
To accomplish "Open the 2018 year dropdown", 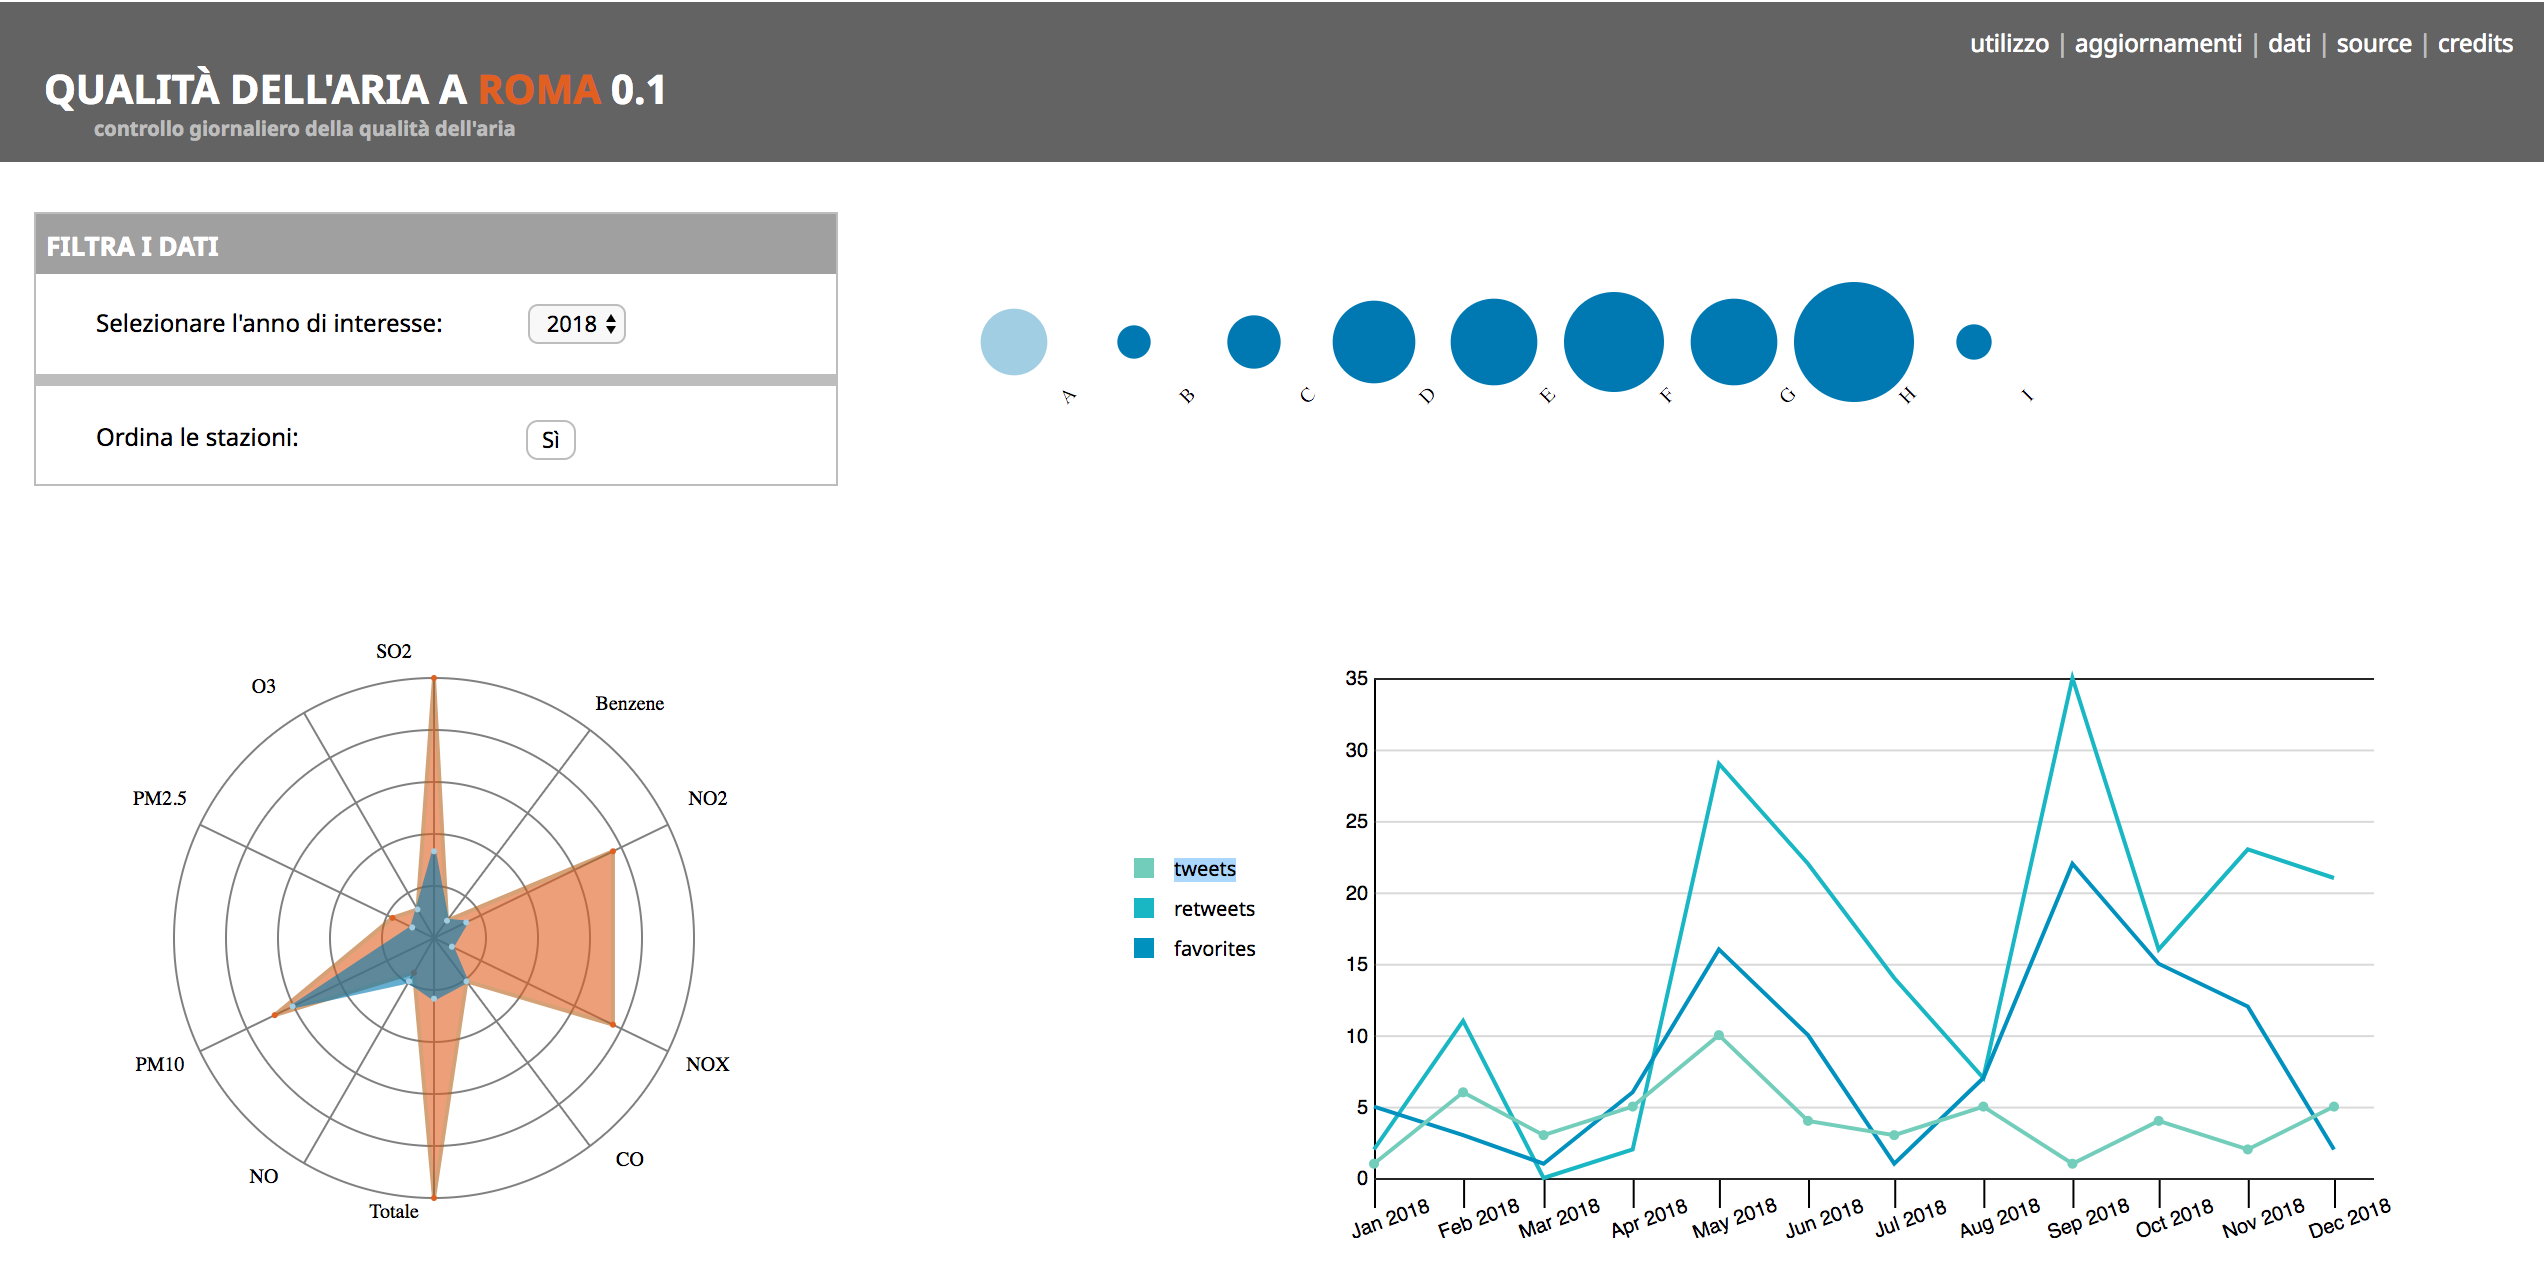I will (577, 324).
